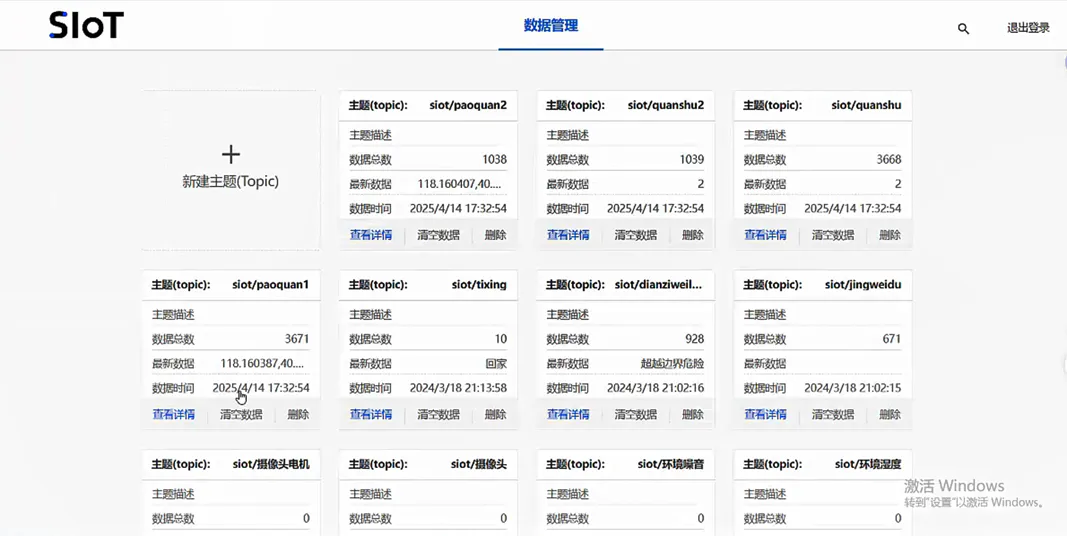Click topic name siot/paoquan2
1067x536 pixels.
coord(468,105)
